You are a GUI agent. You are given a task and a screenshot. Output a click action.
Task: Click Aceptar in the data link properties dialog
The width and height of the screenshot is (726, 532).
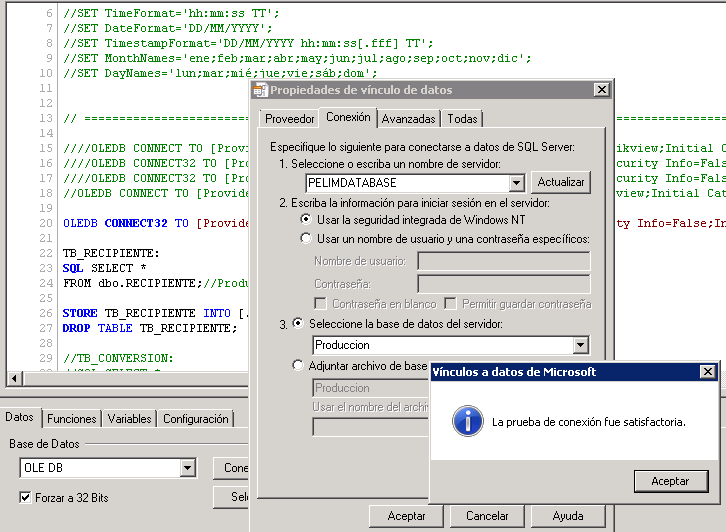tap(406, 516)
